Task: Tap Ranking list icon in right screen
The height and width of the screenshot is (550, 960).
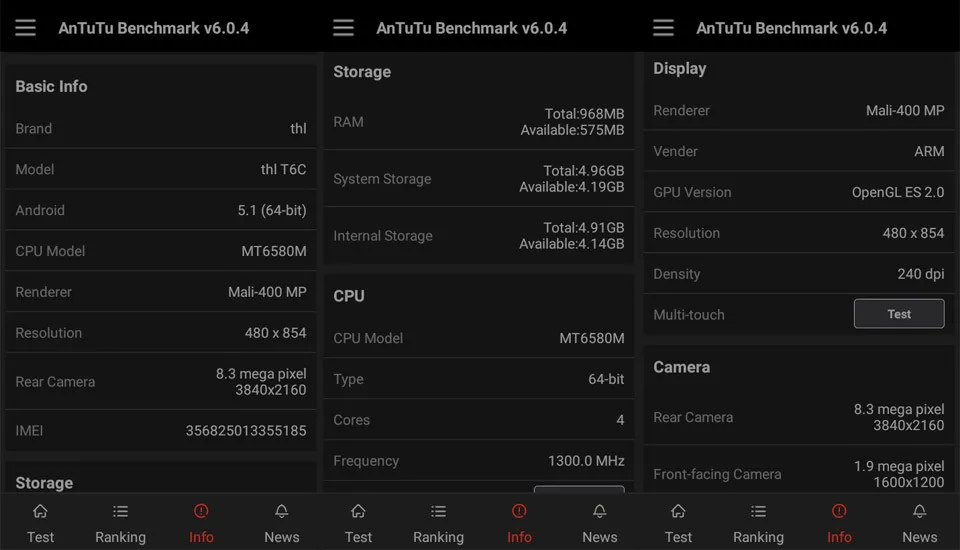Action: click(759, 511)
